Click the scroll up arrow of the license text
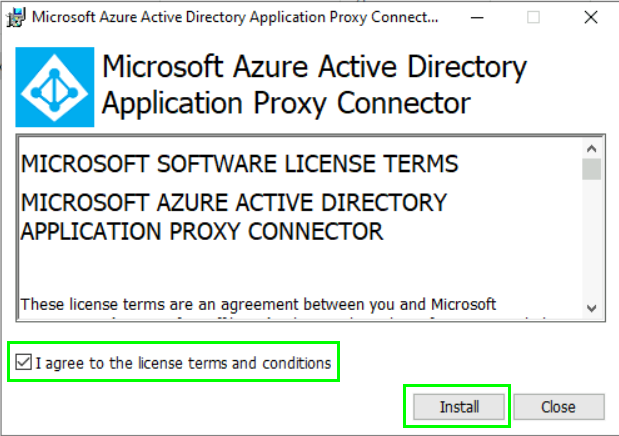The image size is (619, 436). [x=592, y=146]
